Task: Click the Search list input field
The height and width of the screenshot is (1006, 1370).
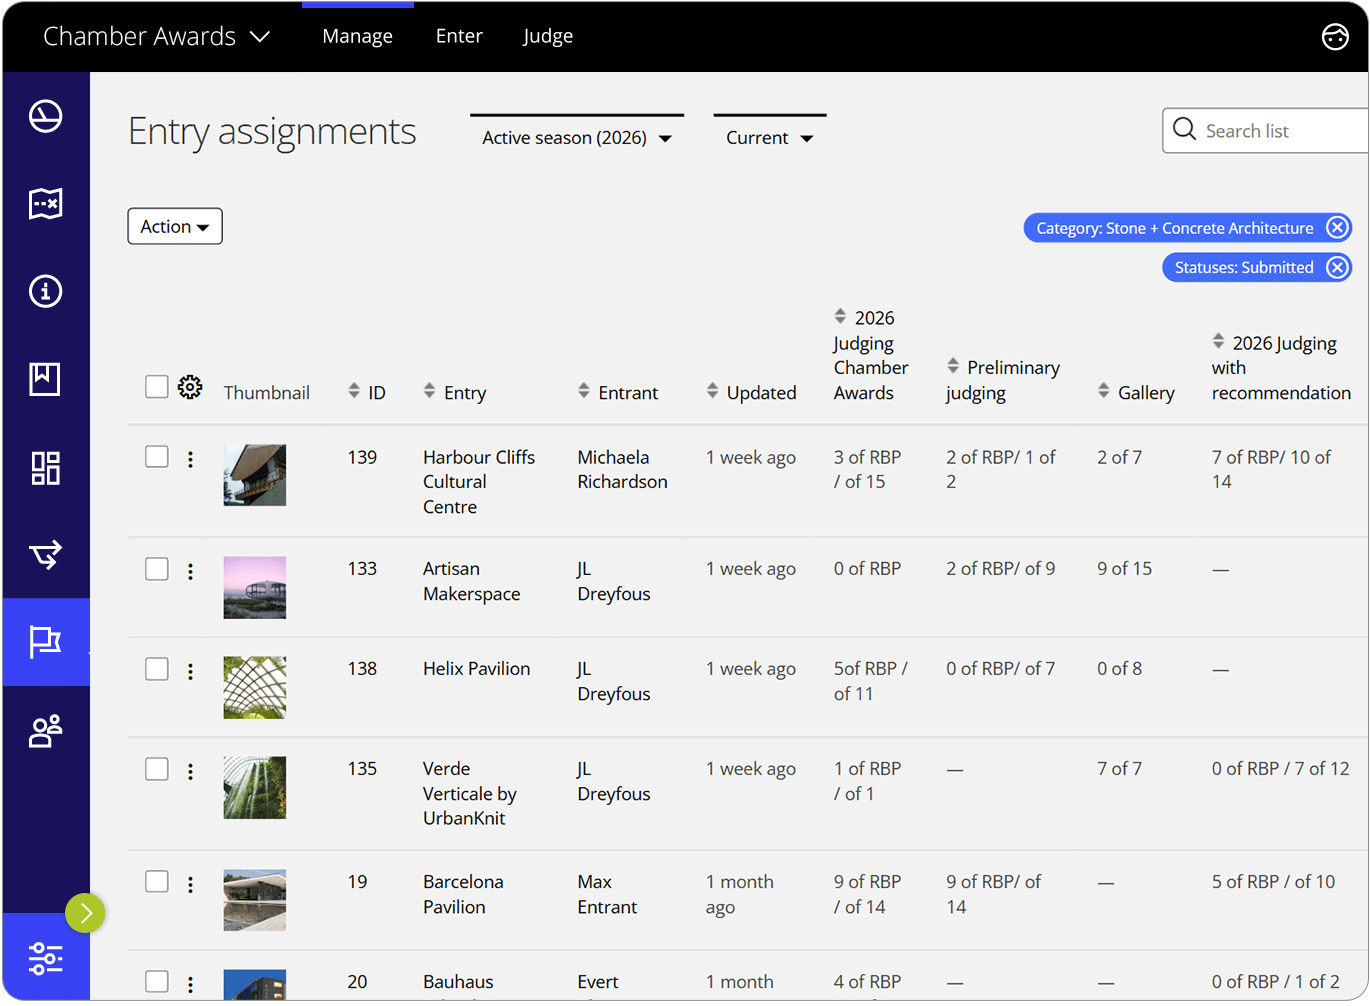Action: tap(1265, 131)
